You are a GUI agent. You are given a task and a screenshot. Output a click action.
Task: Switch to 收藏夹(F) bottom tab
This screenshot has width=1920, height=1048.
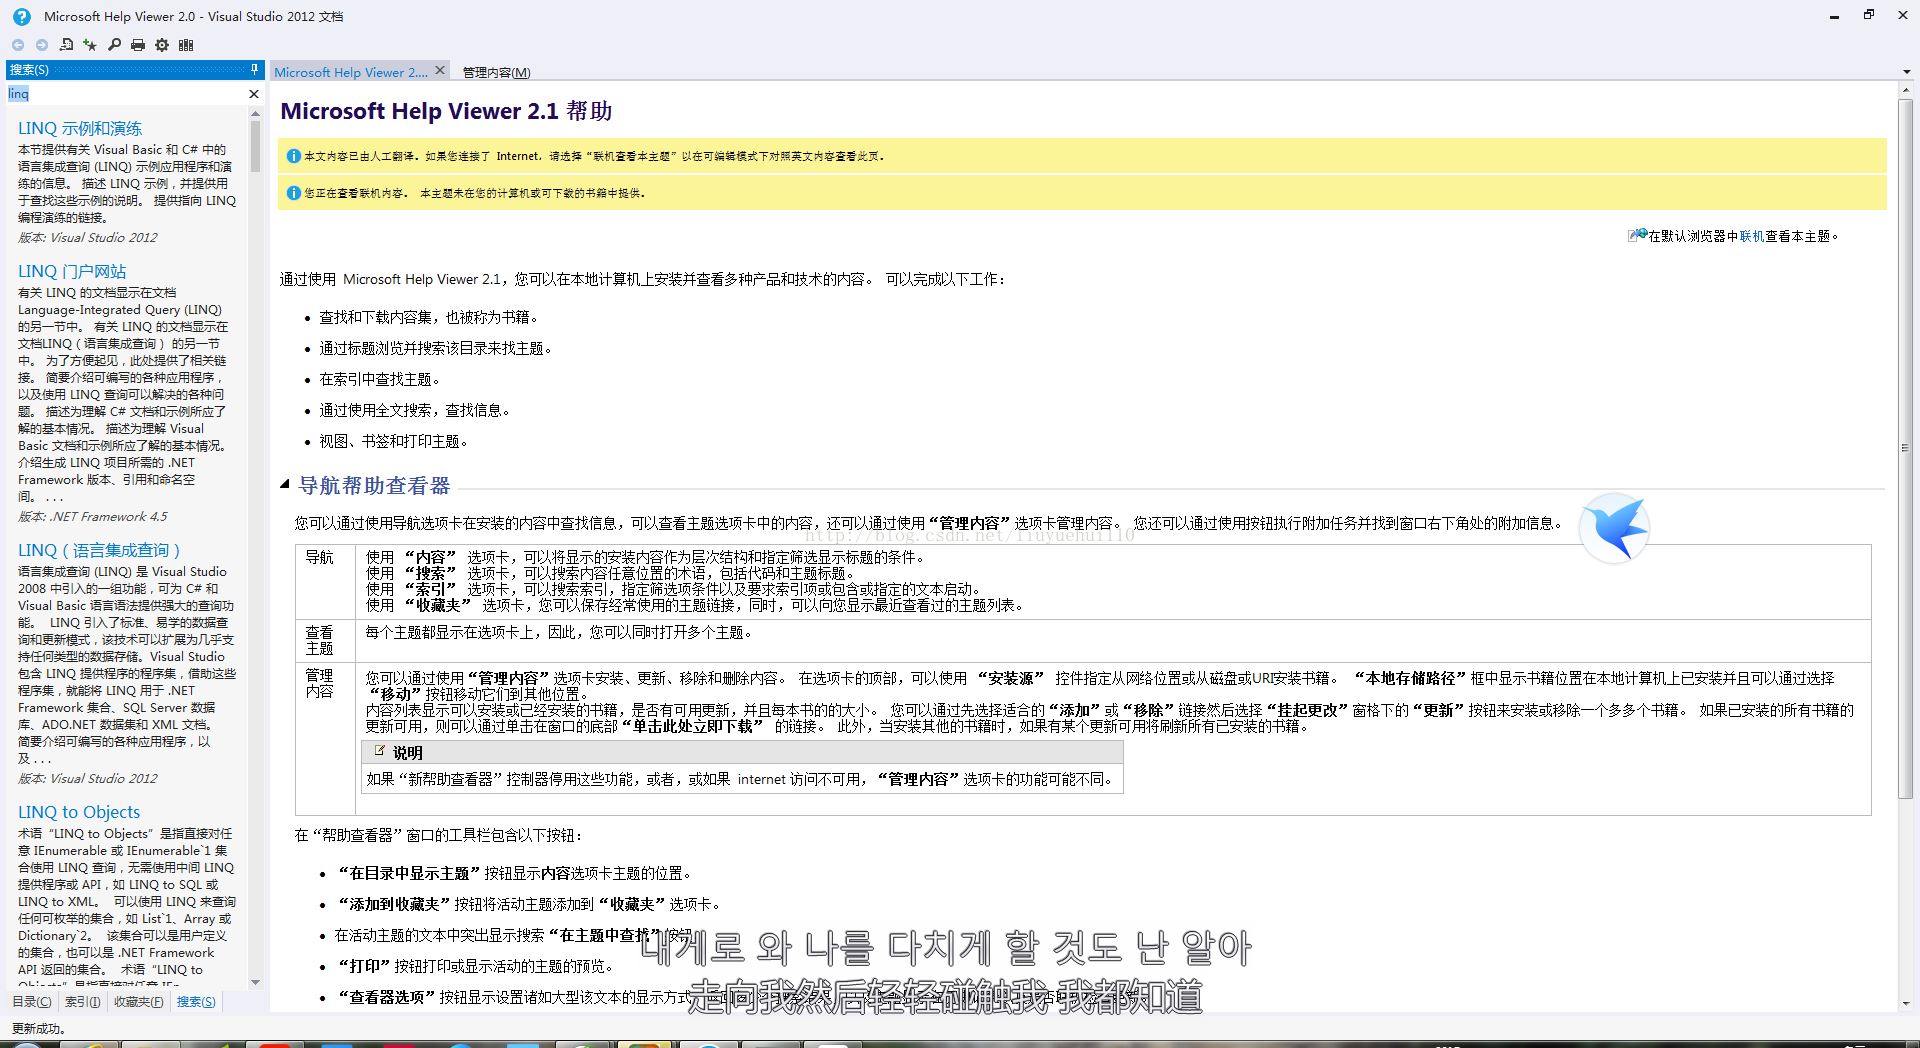pos(139,1001)
